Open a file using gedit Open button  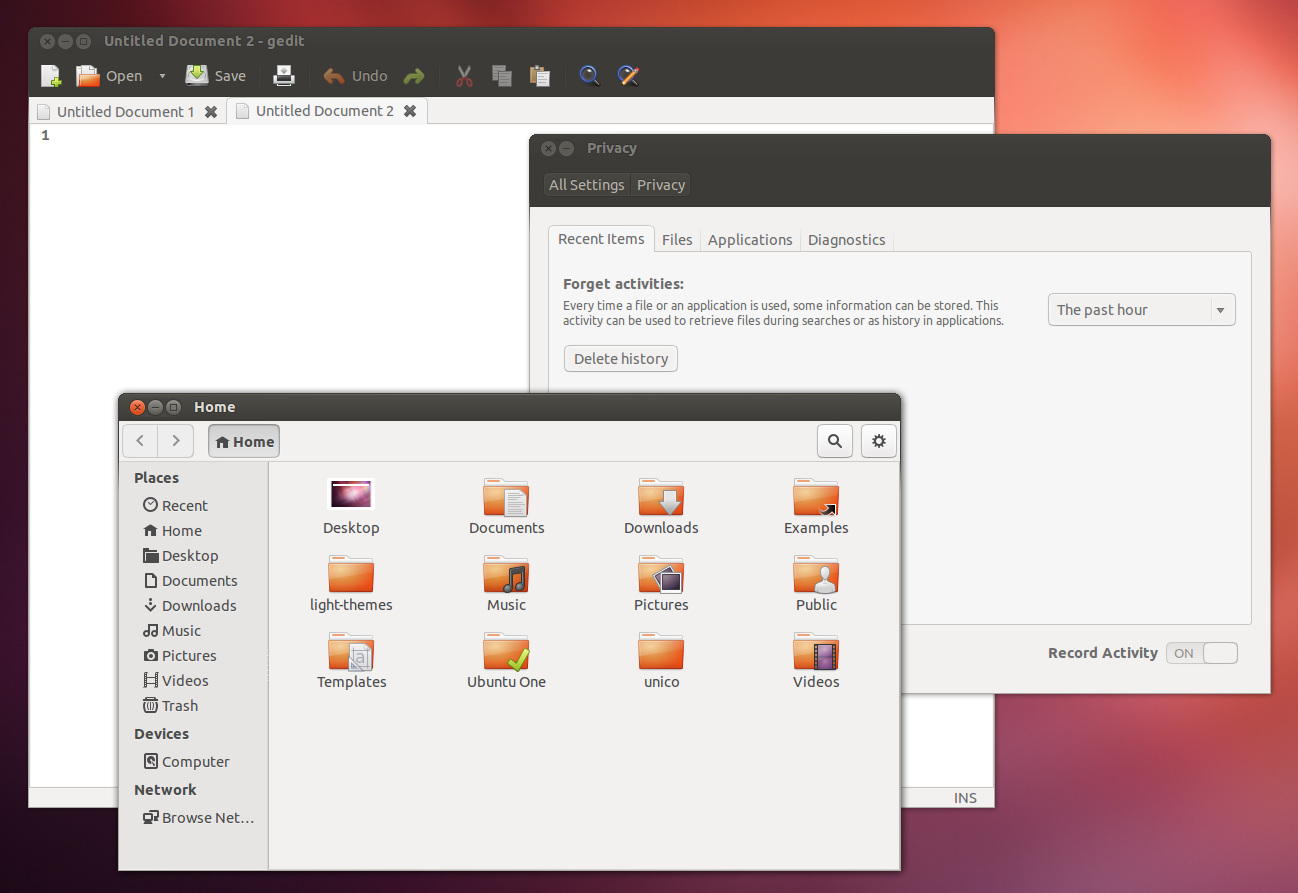(110, 76)
